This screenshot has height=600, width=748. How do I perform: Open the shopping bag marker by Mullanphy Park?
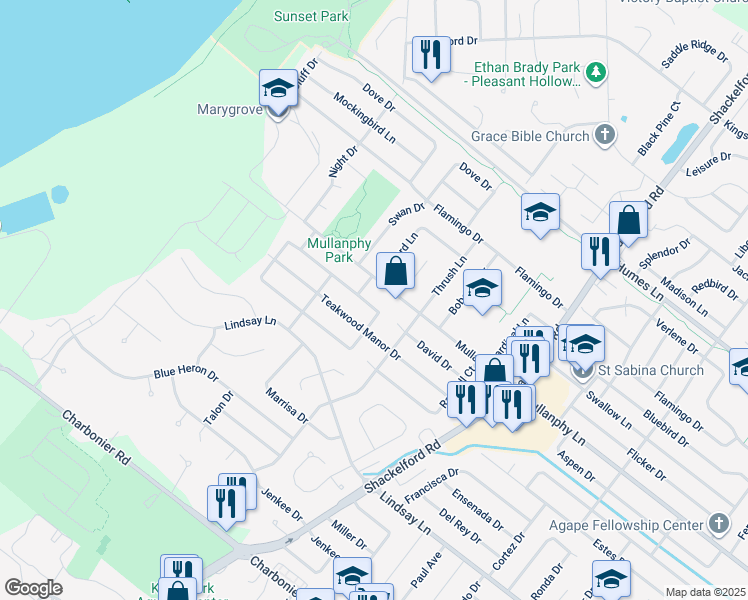[x=396, y=271]
